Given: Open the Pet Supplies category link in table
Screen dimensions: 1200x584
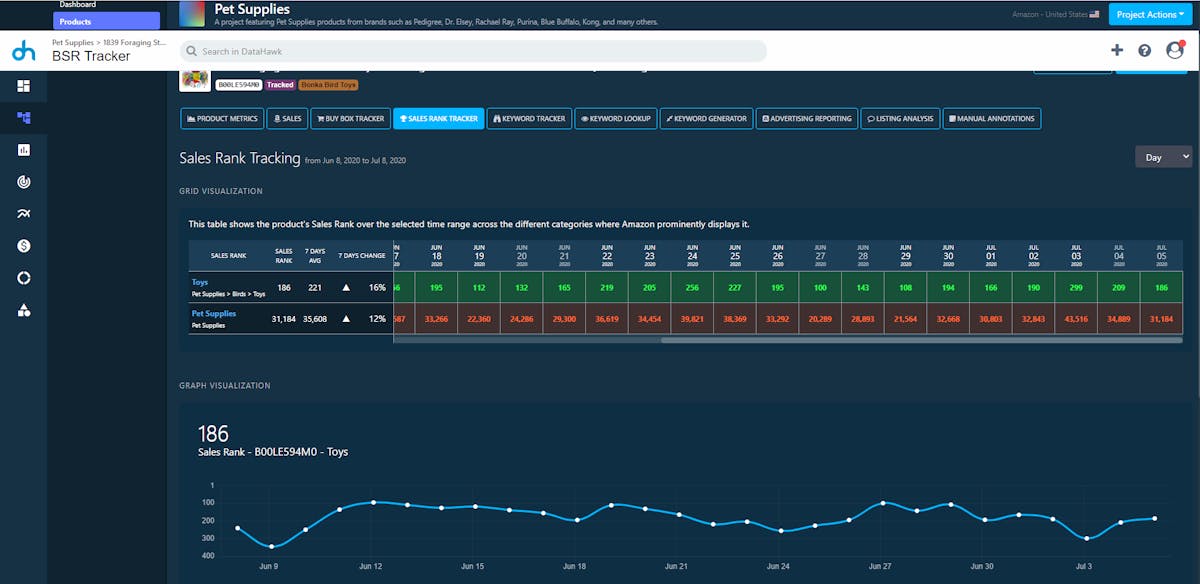Looking at the screenshot, I should pyautogui.click(x=215, y=314).
